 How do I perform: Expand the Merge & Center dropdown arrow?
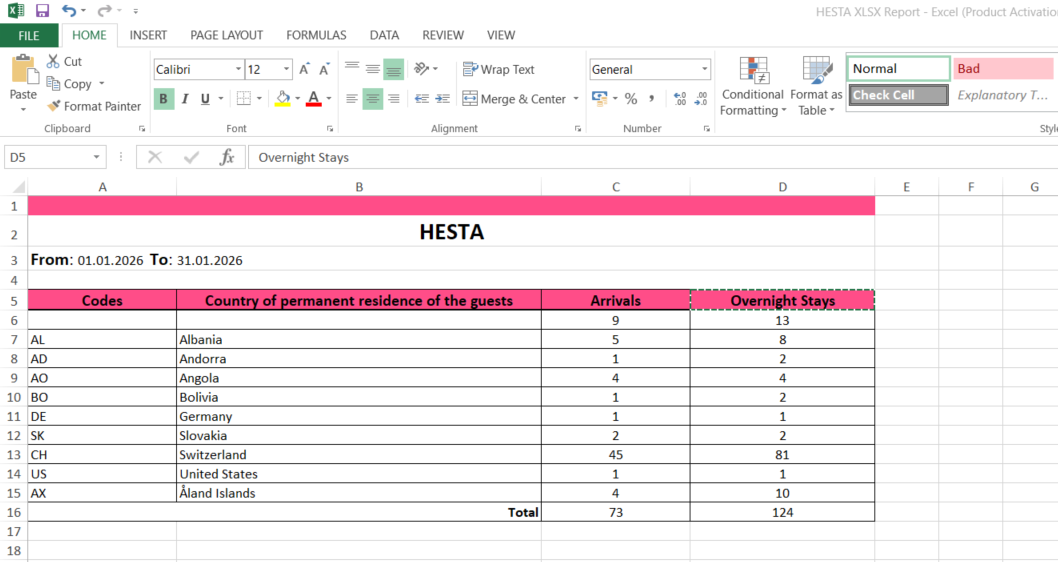pos(576,99)
